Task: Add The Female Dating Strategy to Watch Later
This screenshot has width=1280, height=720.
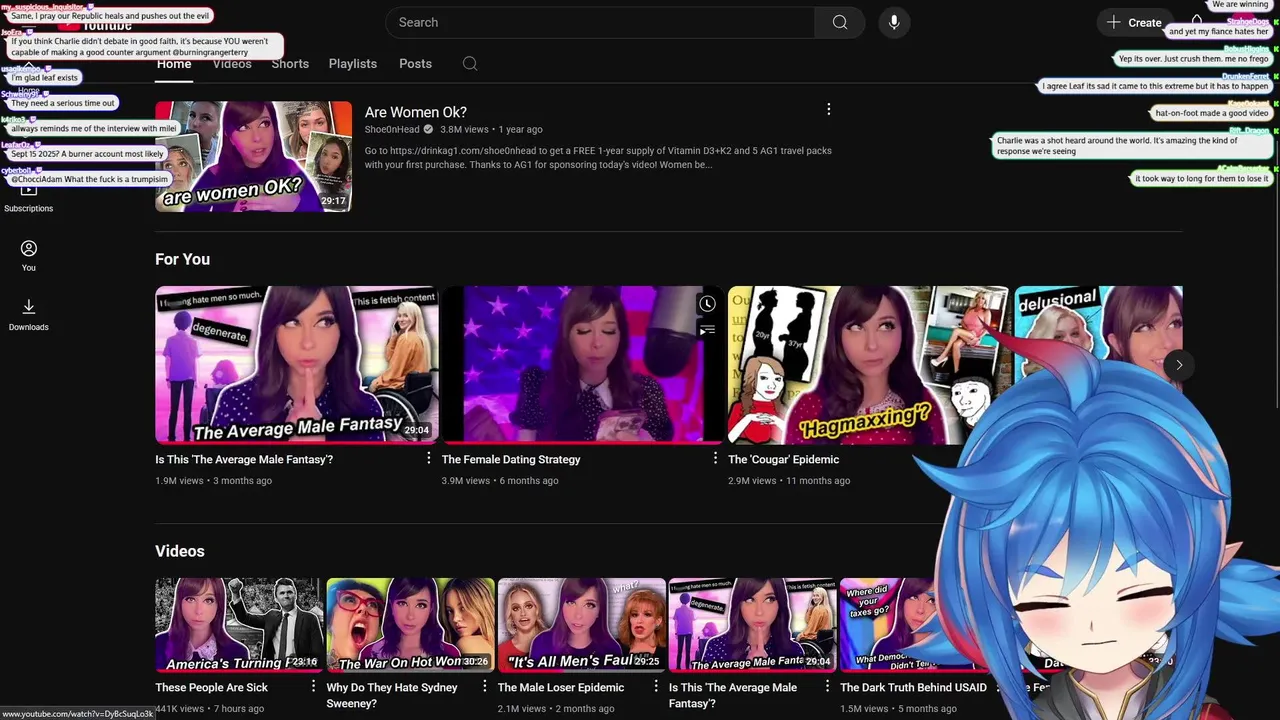Action: 707,304
